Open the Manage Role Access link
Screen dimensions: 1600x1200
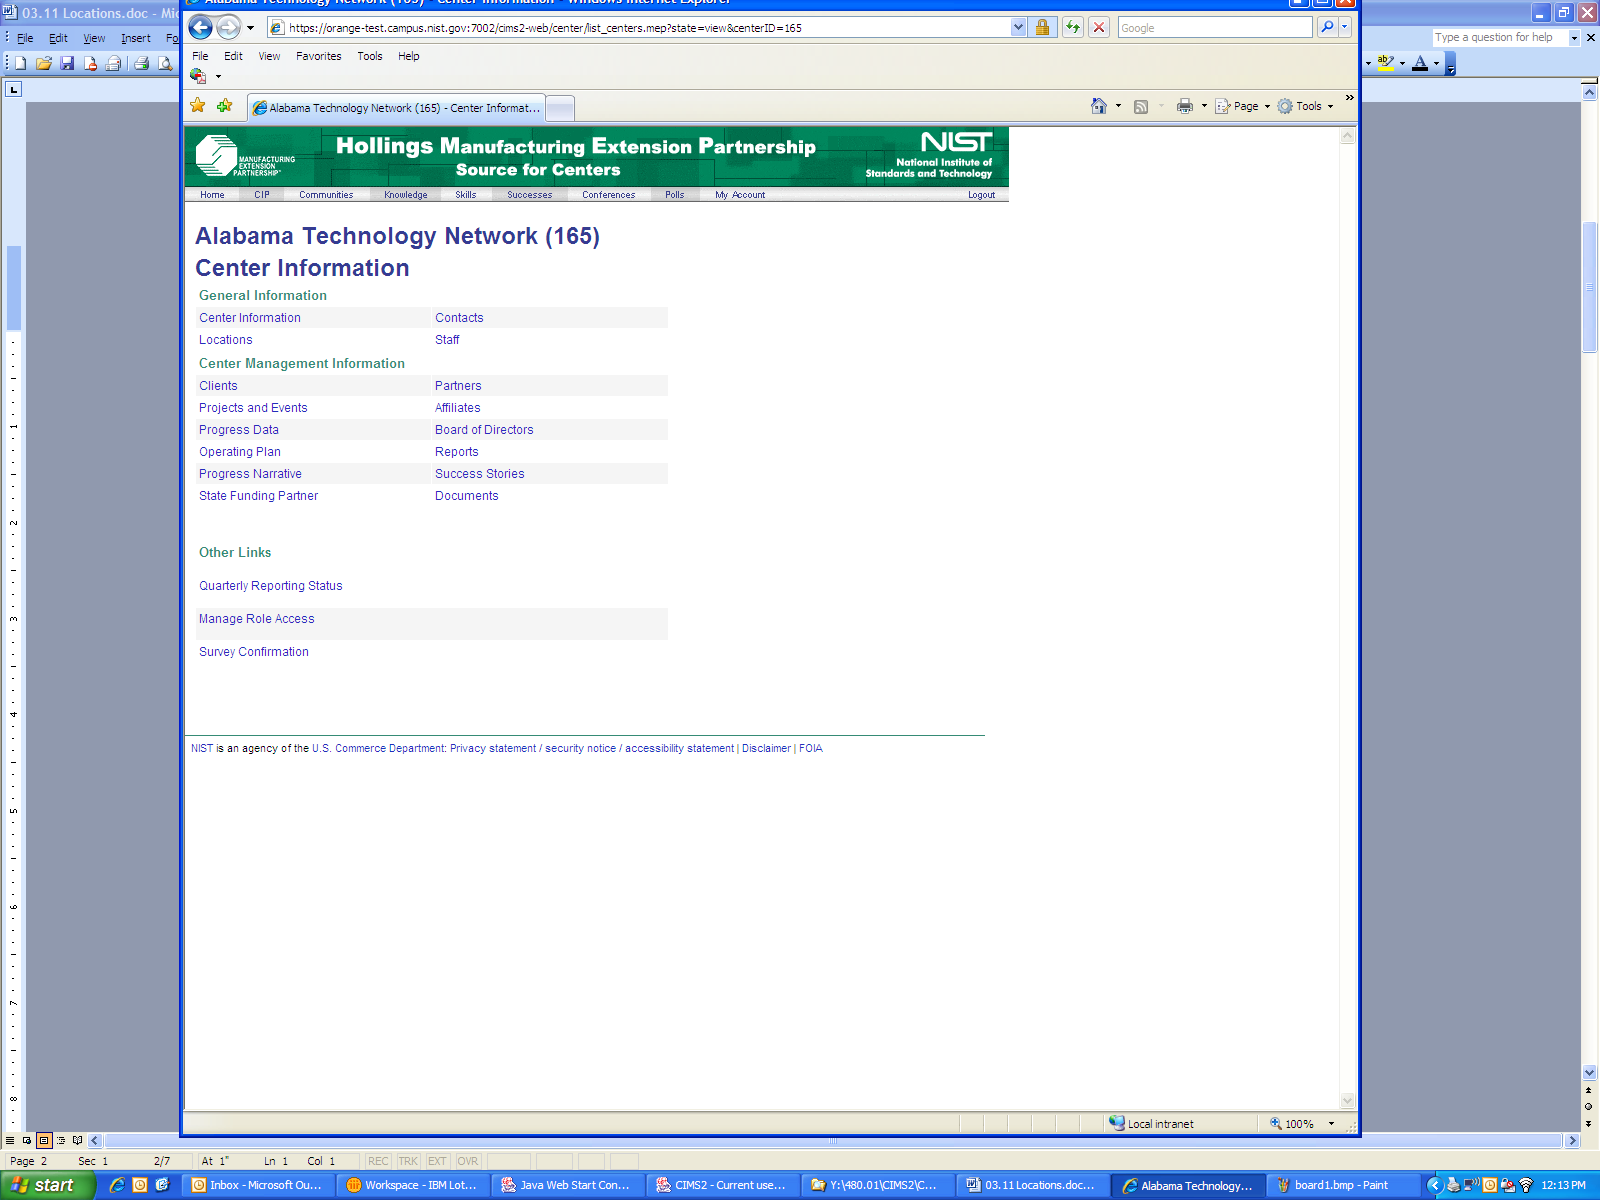256,619
